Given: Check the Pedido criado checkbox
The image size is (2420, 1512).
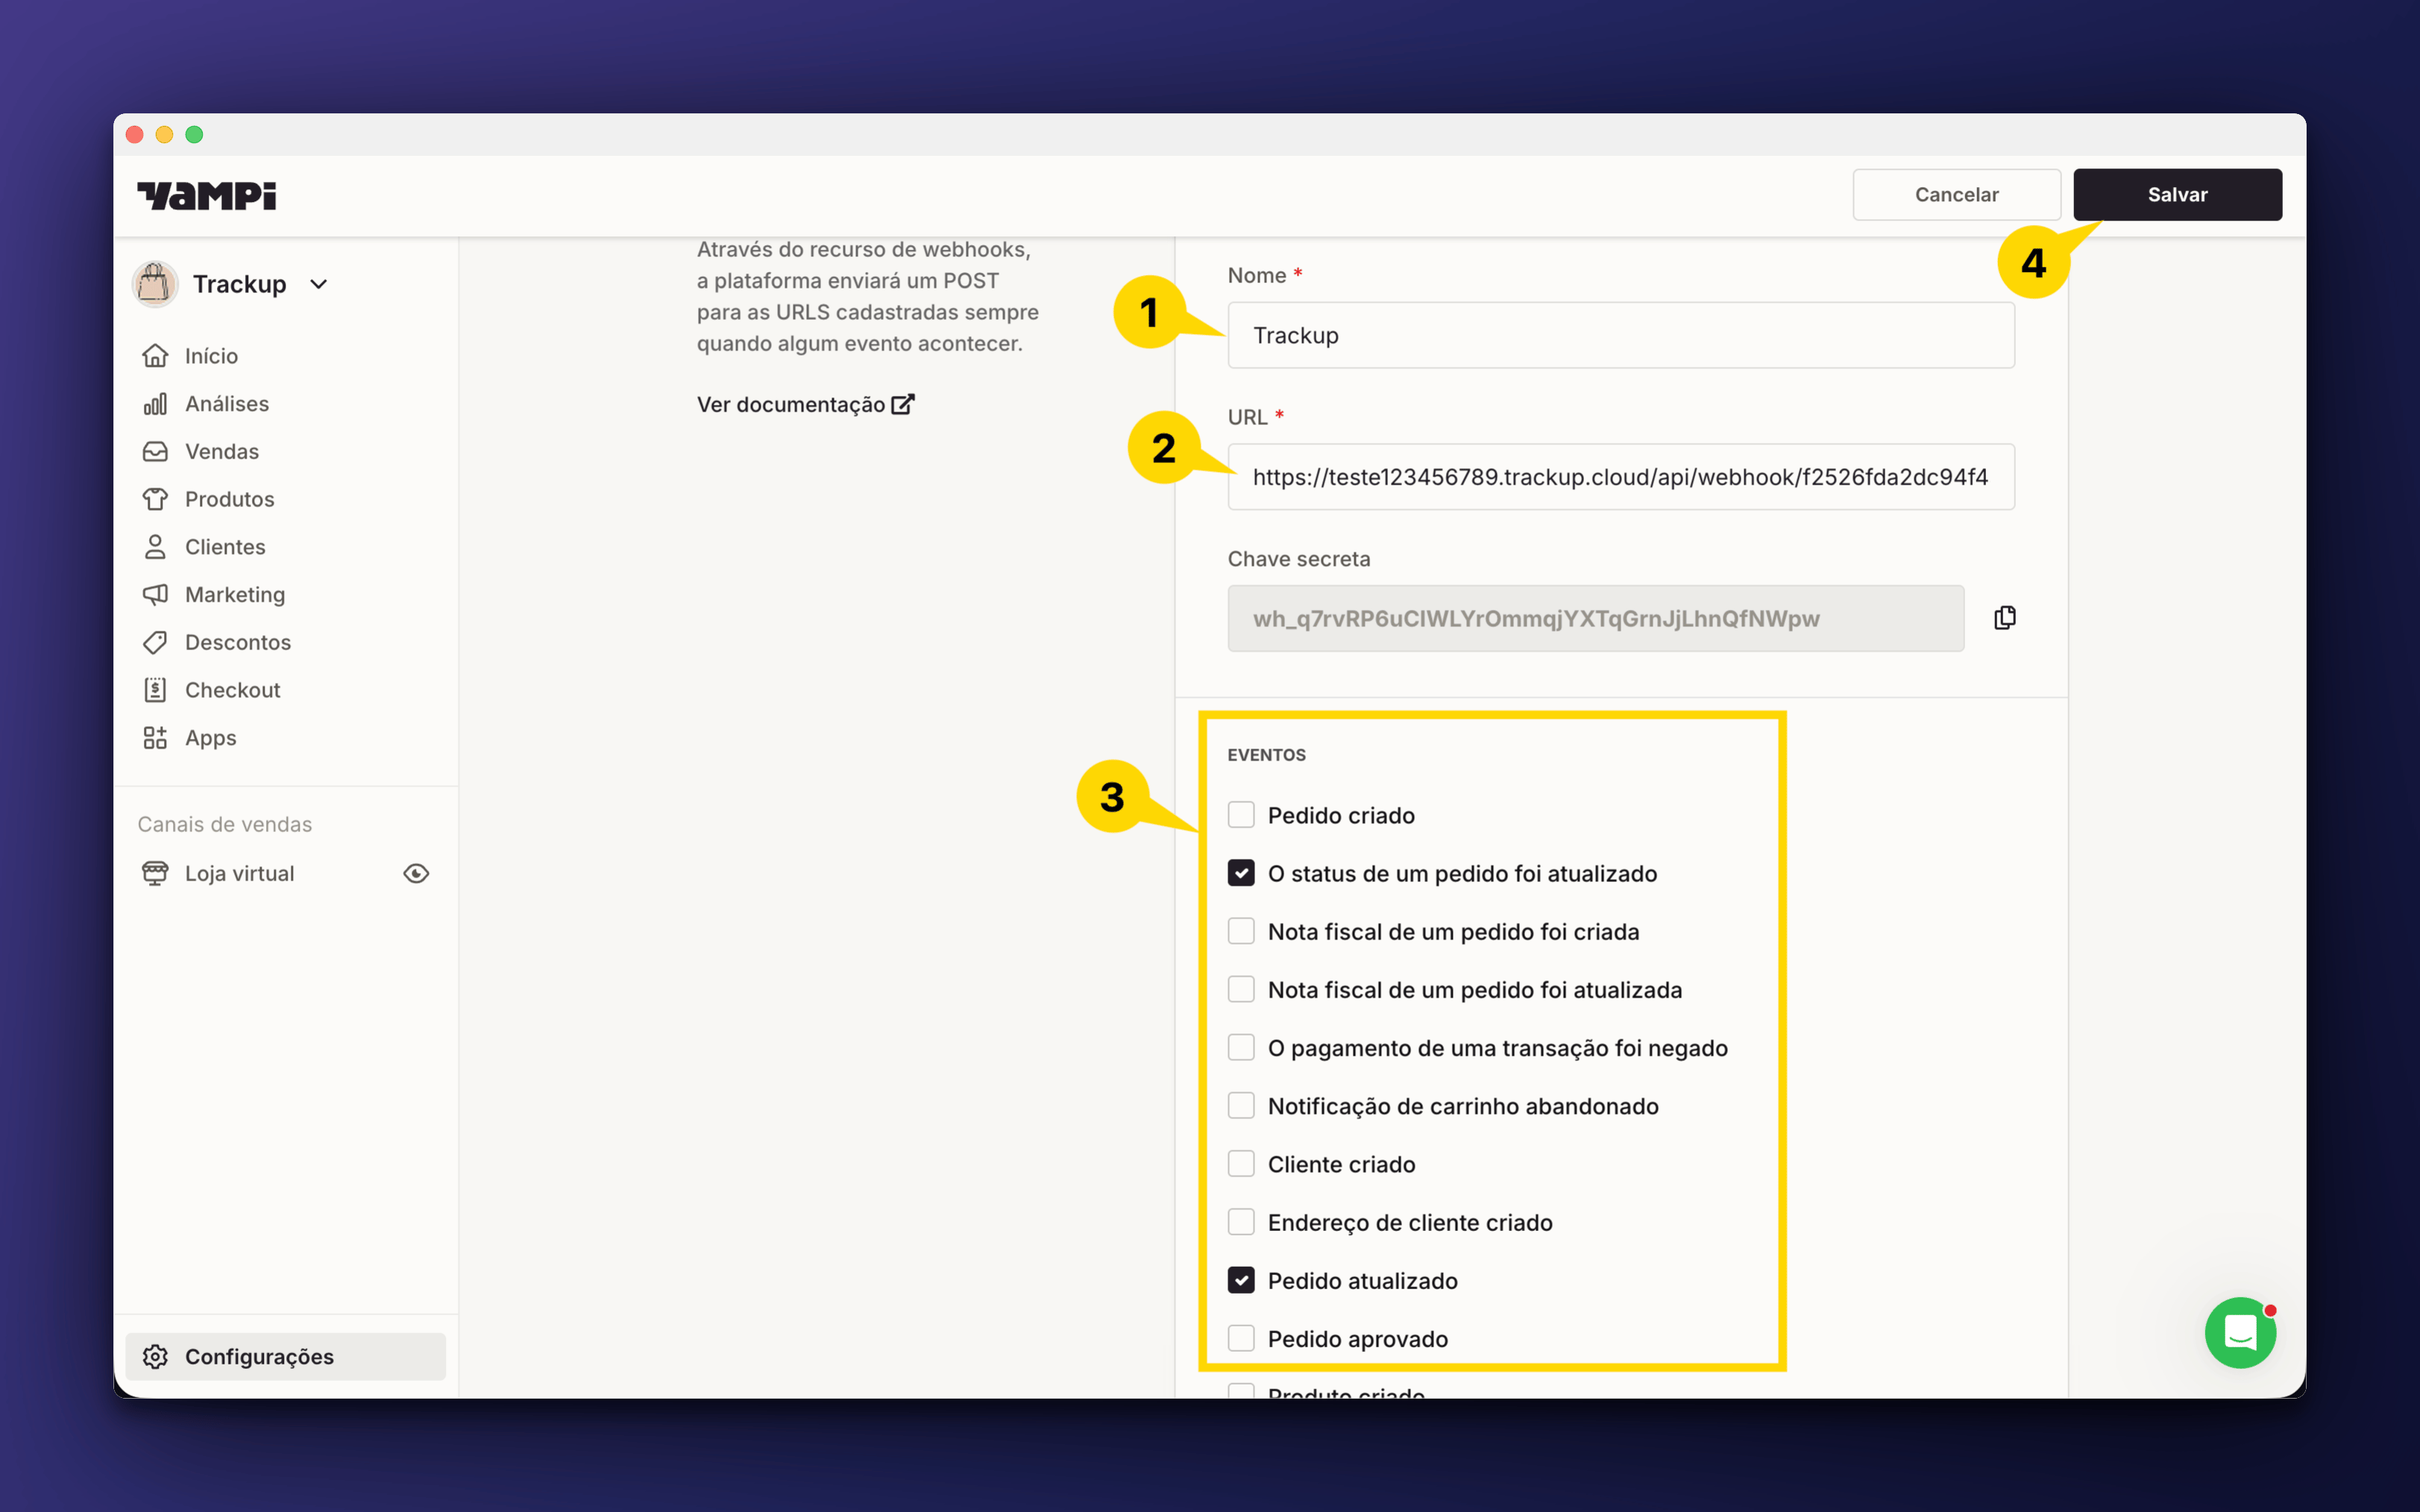Looking at the screenshot, I should [x=1241, y=815].
